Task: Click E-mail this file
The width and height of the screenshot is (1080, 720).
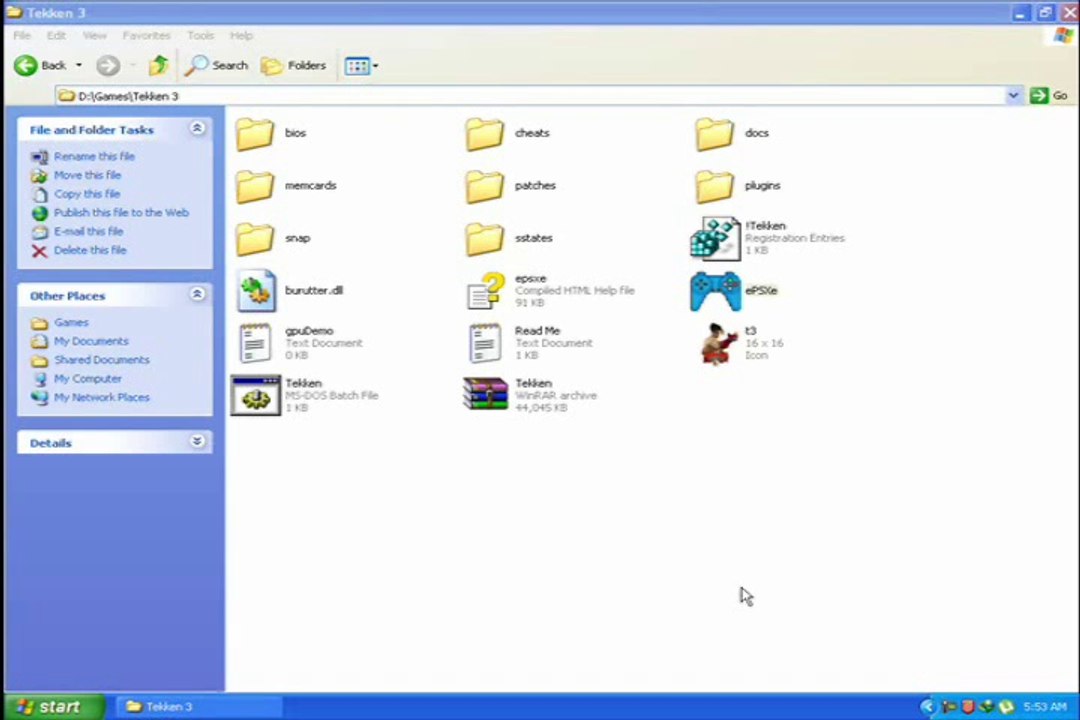Action: (x=89, y=232)
